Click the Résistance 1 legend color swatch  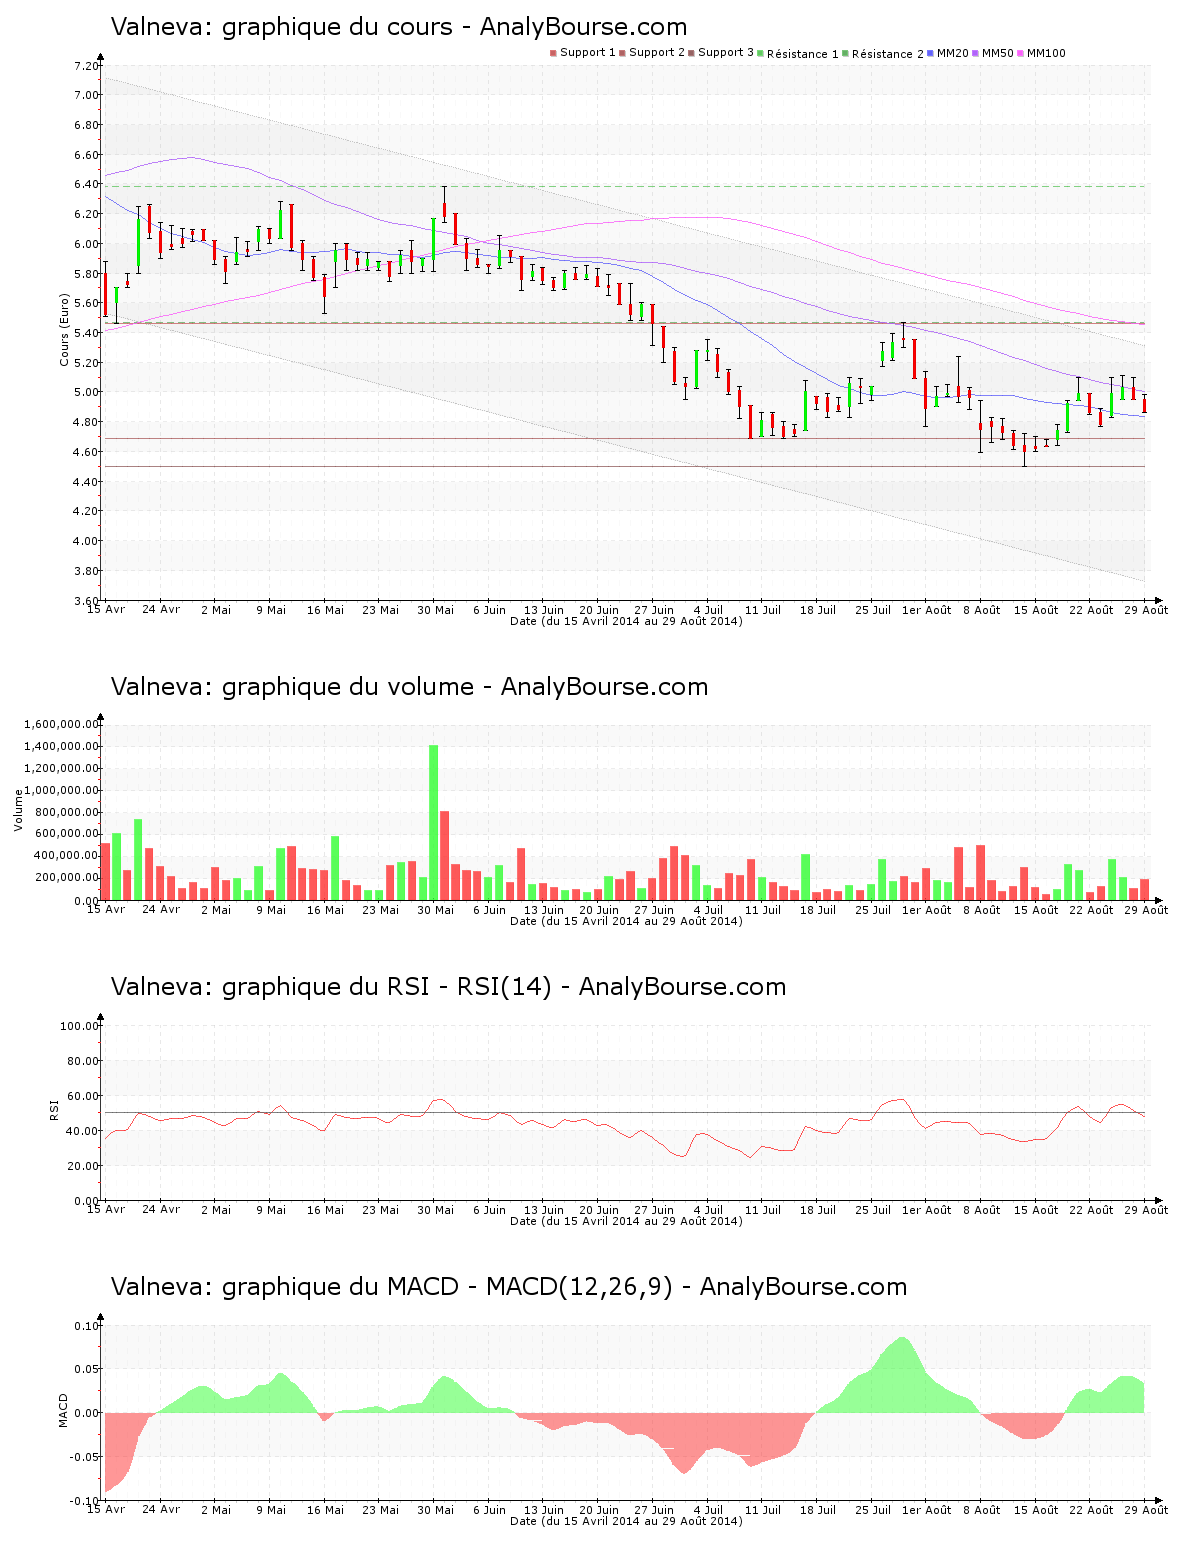point(761,53)
